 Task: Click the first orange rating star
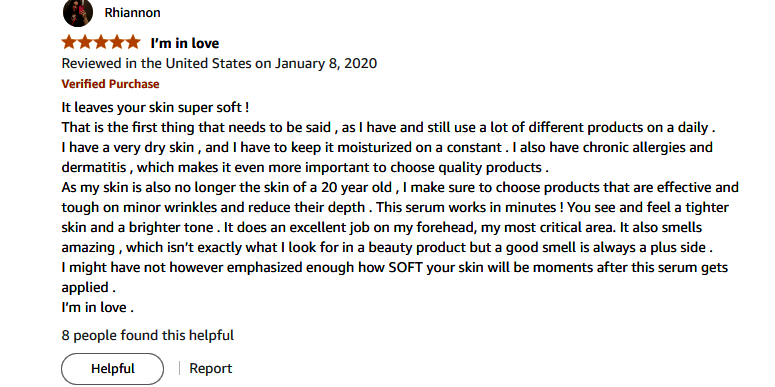(69, 43)
